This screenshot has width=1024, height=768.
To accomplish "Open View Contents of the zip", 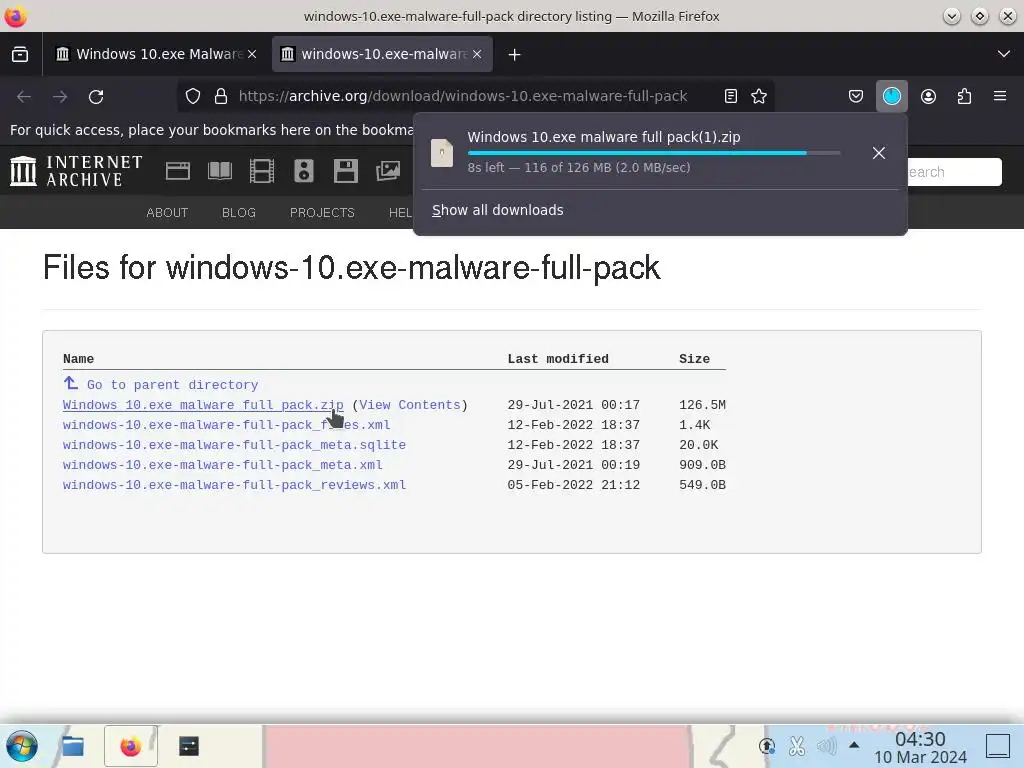I will [x=410, y=405].
